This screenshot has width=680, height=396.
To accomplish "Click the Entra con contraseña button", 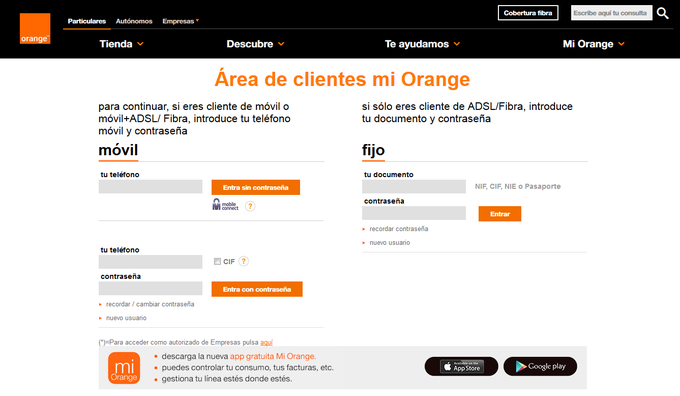I will click(257, 289).
